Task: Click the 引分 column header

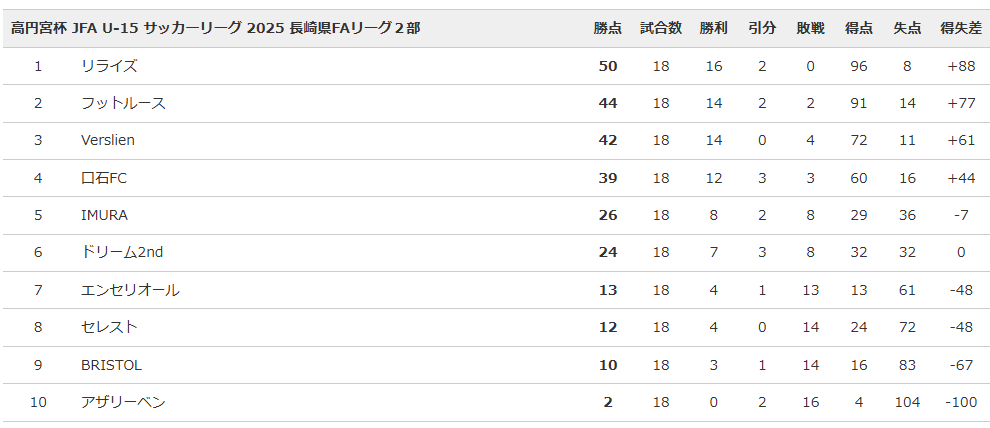Action: (x=762, y=29)
